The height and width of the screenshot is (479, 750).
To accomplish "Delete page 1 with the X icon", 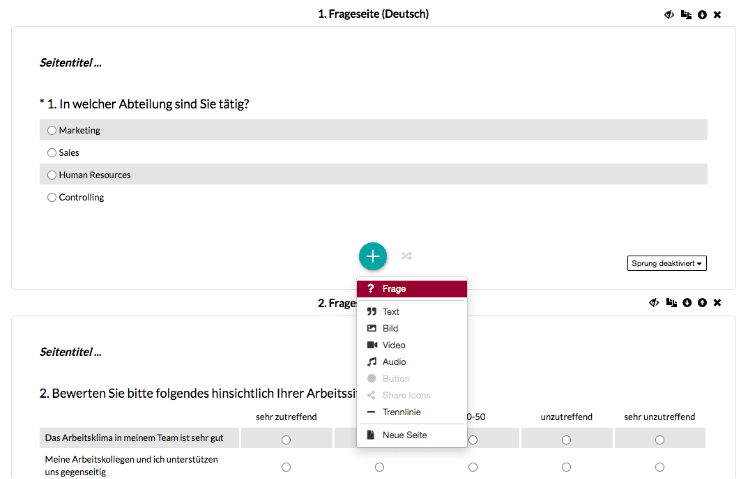I will [717, 15].
